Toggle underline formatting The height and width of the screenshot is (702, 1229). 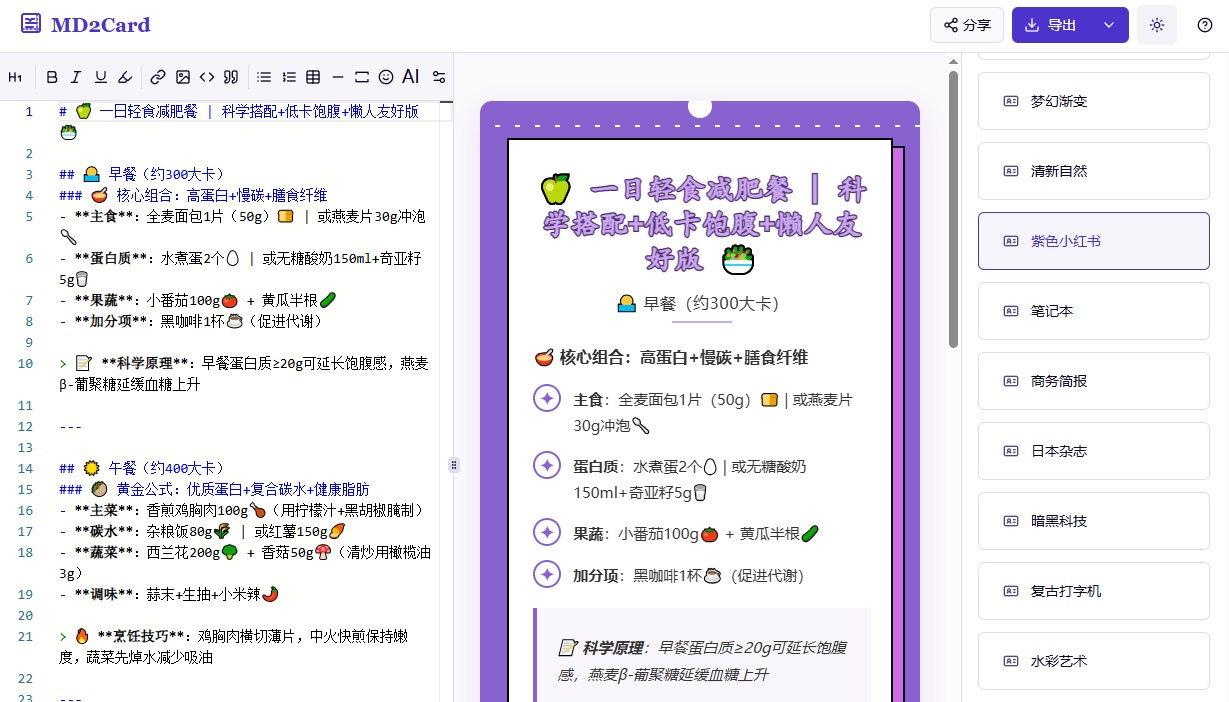(x=101, y=77)
